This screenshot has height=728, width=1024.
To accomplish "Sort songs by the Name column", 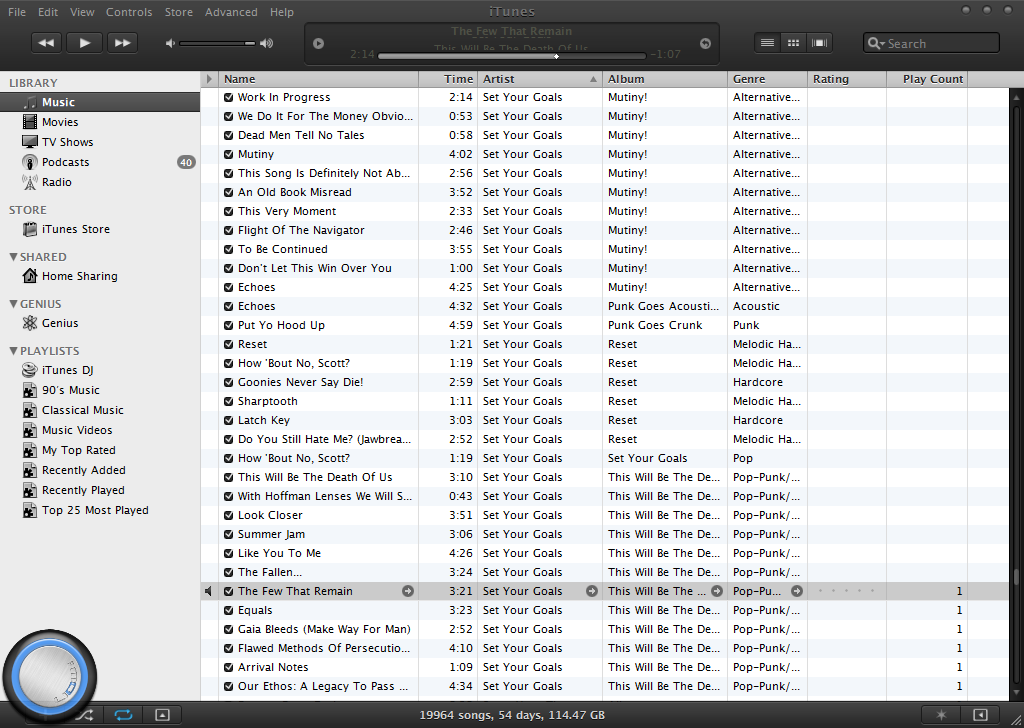I will click(319, 79).
